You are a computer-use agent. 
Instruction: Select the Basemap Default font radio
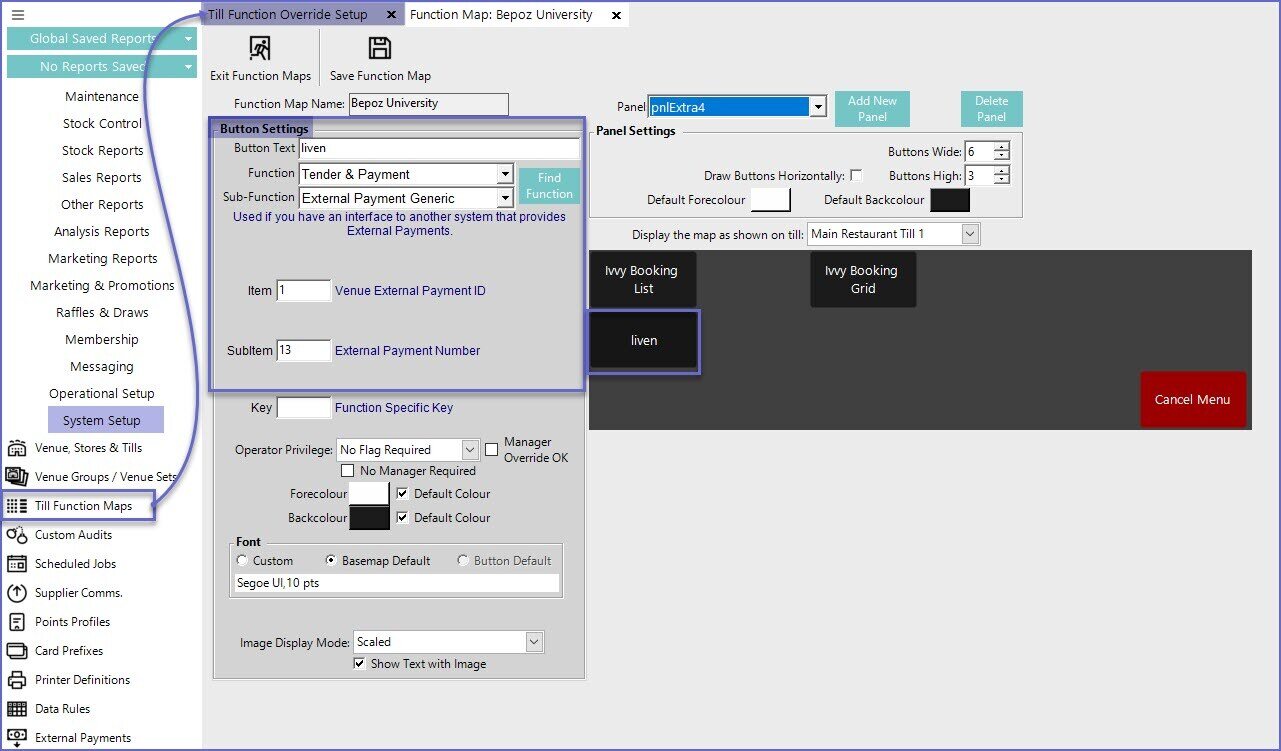[x=332, y=561]
